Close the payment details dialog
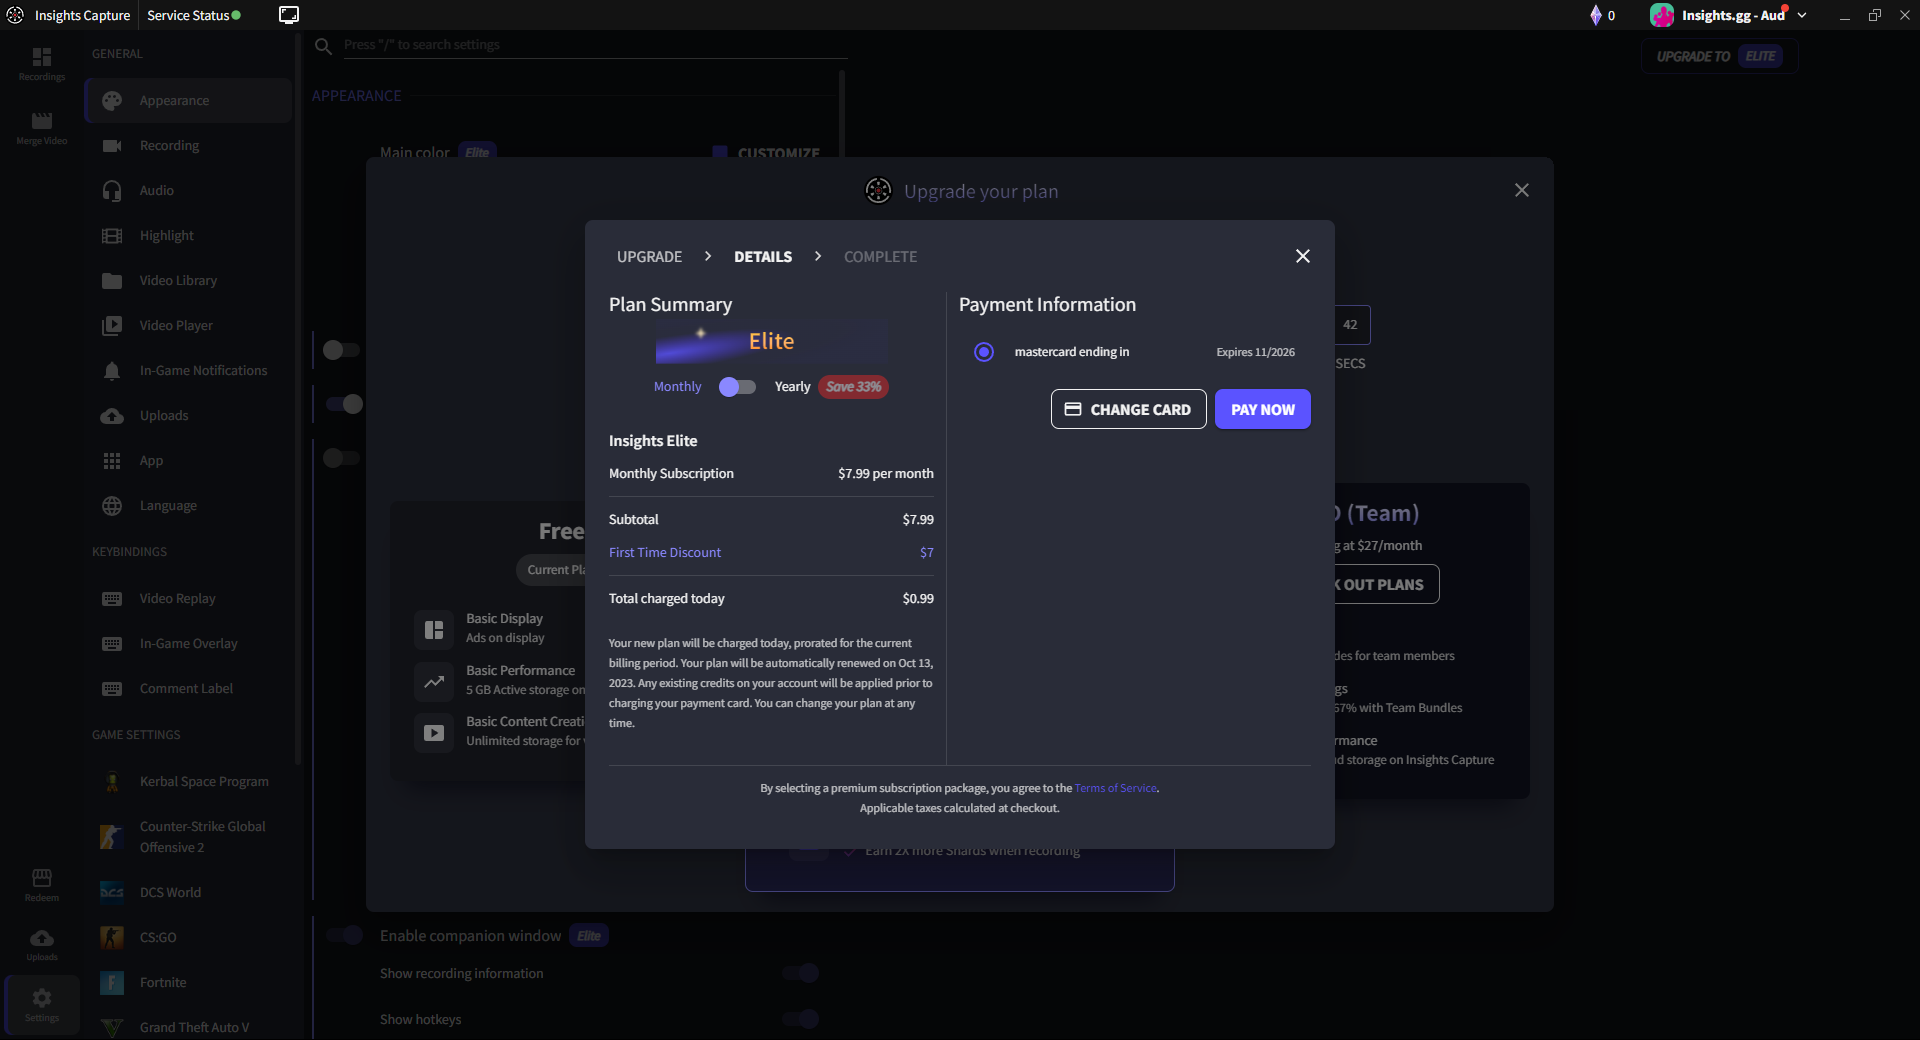The width and height of the screenshot is (1920, 1040). (x=1302, y=256)
